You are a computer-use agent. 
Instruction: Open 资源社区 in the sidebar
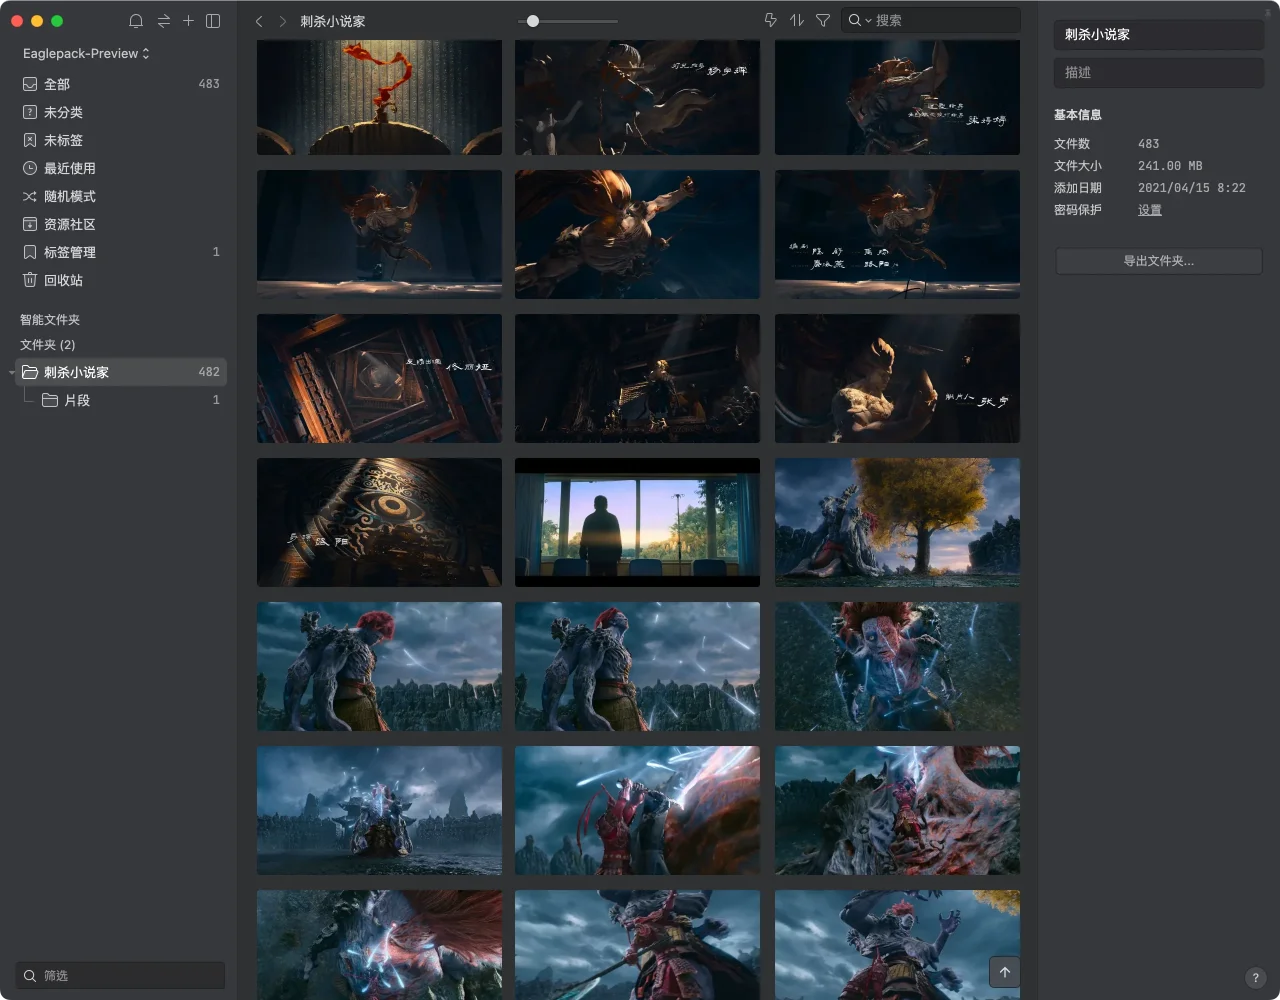tap(121, 224)
